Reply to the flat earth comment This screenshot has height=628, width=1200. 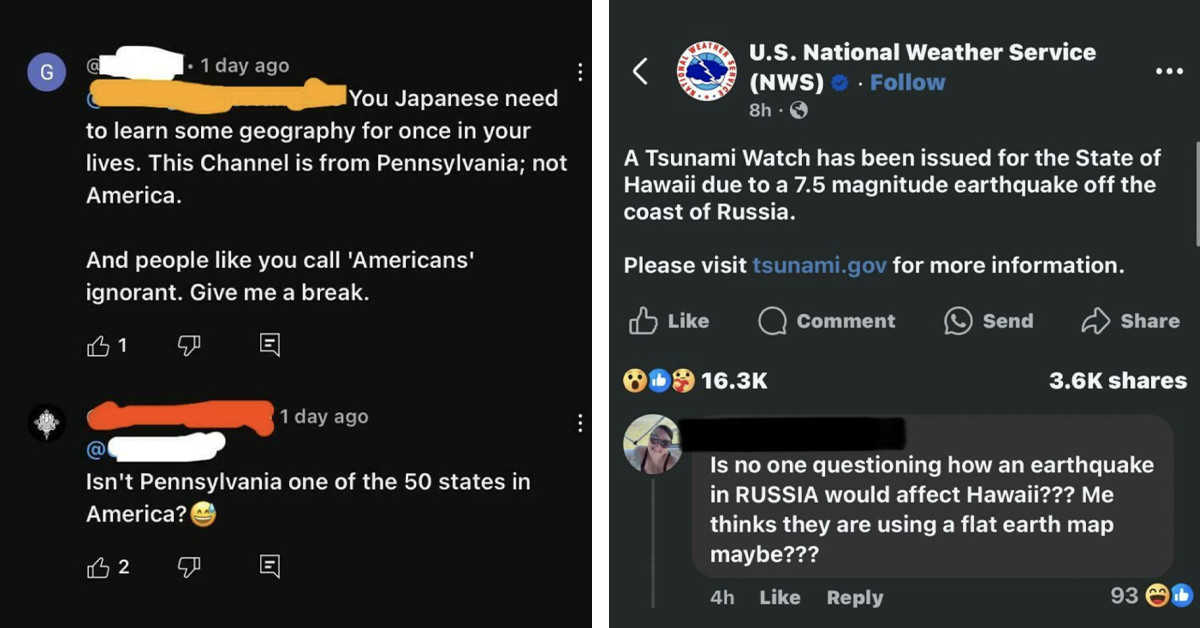point(854,597)
